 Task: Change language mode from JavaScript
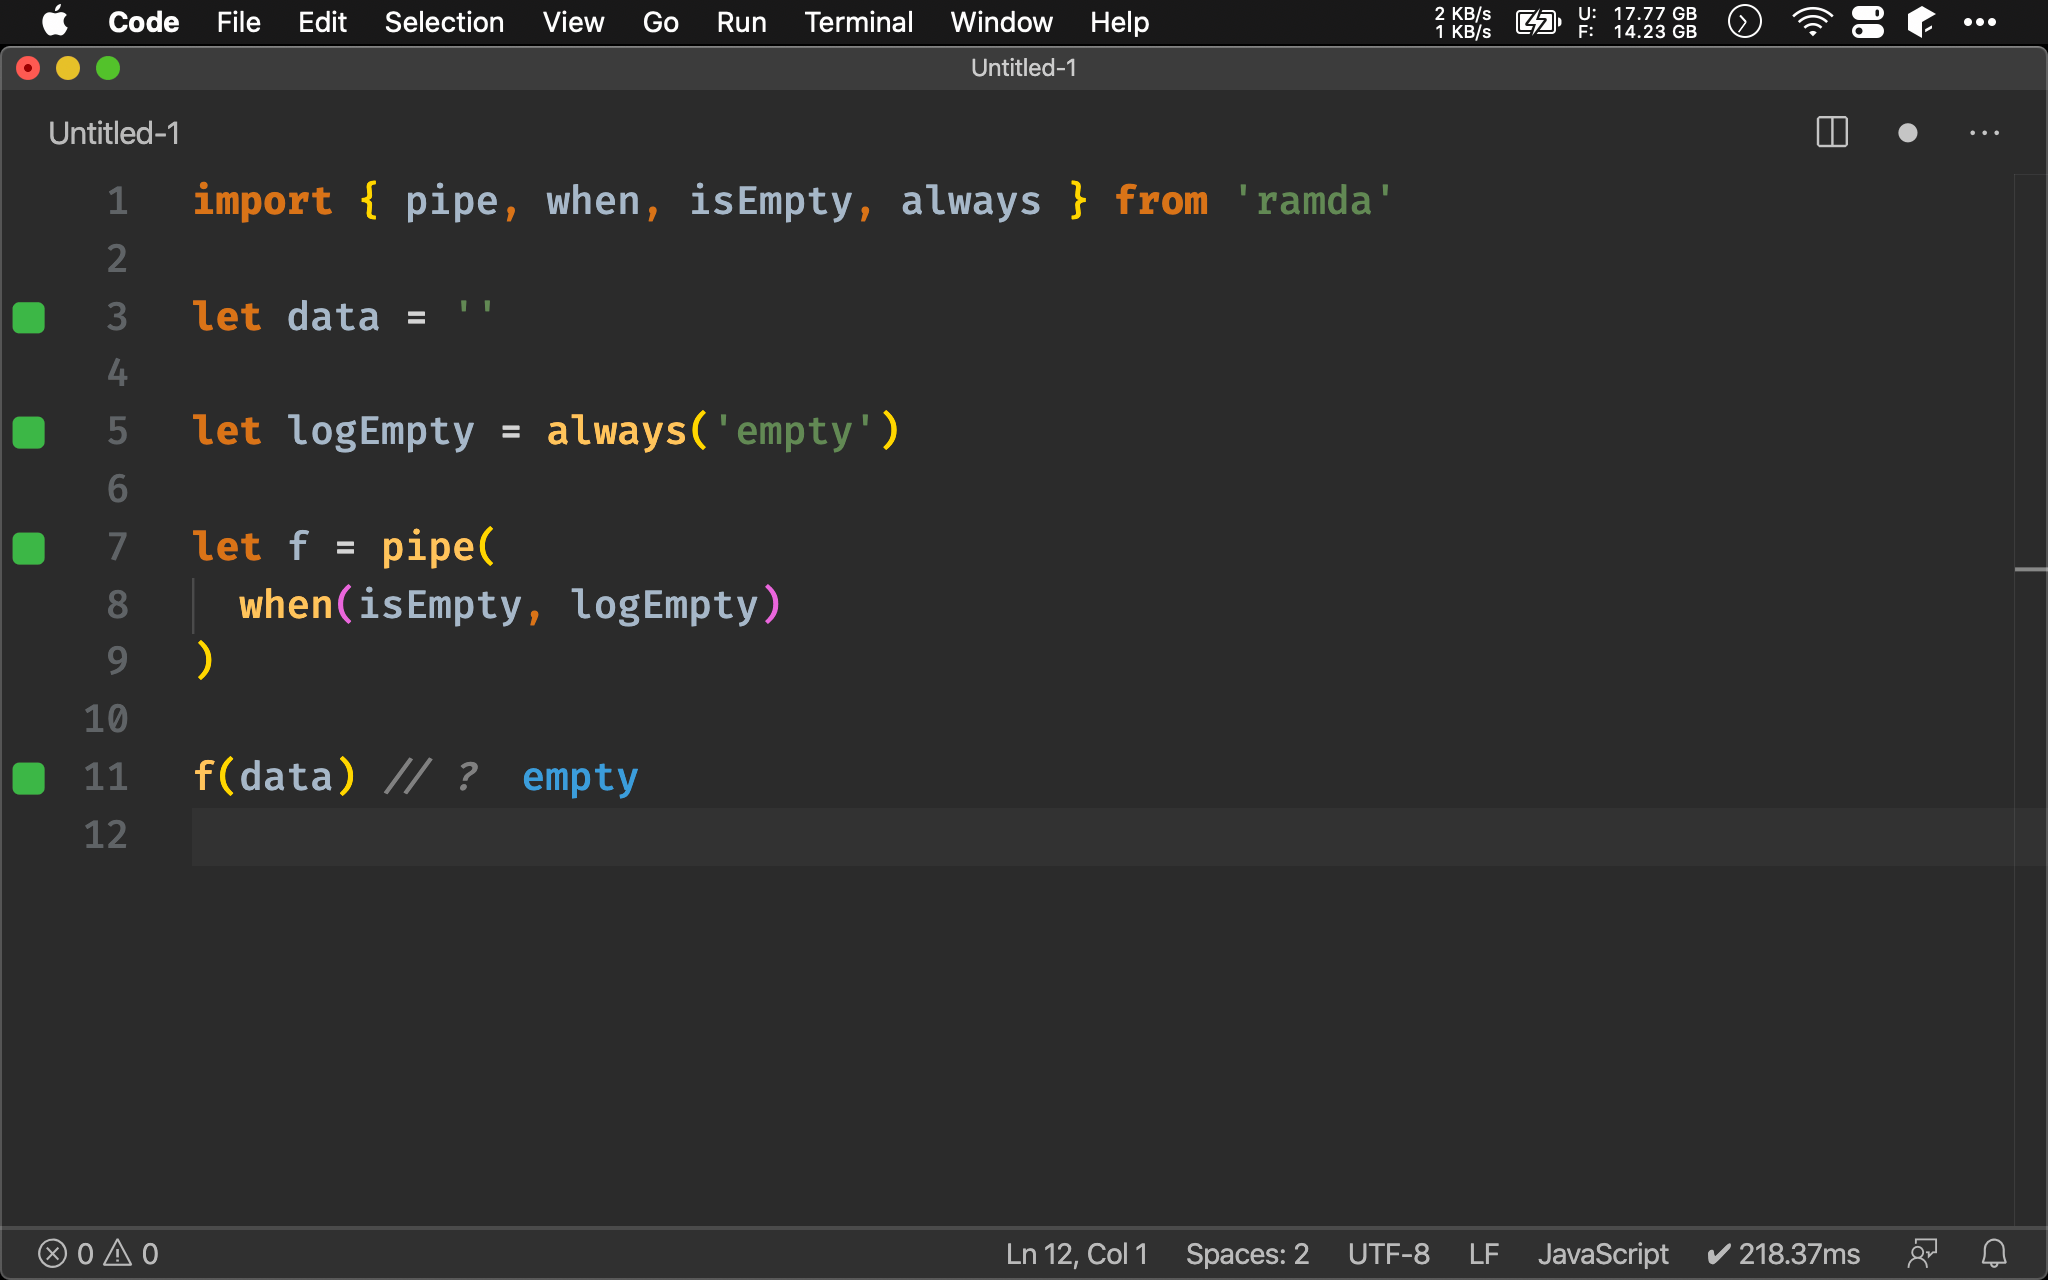click(x=1603, y=1254)
